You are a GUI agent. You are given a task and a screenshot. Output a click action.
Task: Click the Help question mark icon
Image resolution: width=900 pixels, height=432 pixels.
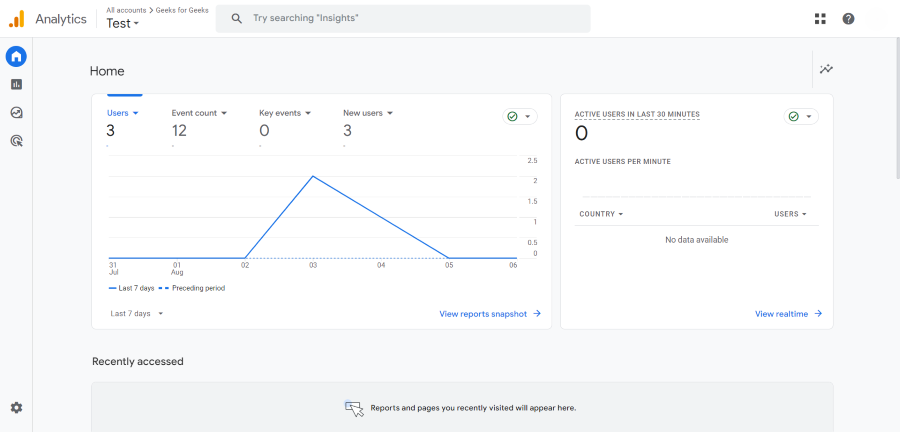coord(848,19)
